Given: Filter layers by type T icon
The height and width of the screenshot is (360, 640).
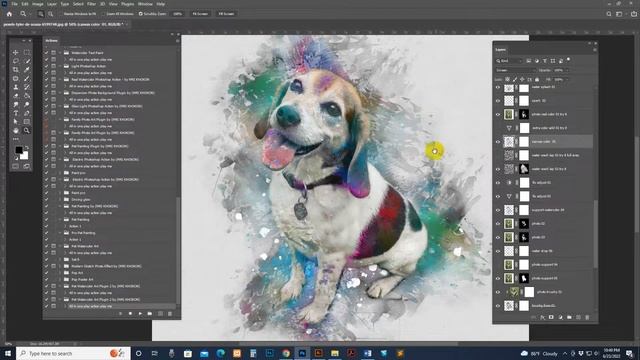Looking at the screenshot, I should 544,61.
